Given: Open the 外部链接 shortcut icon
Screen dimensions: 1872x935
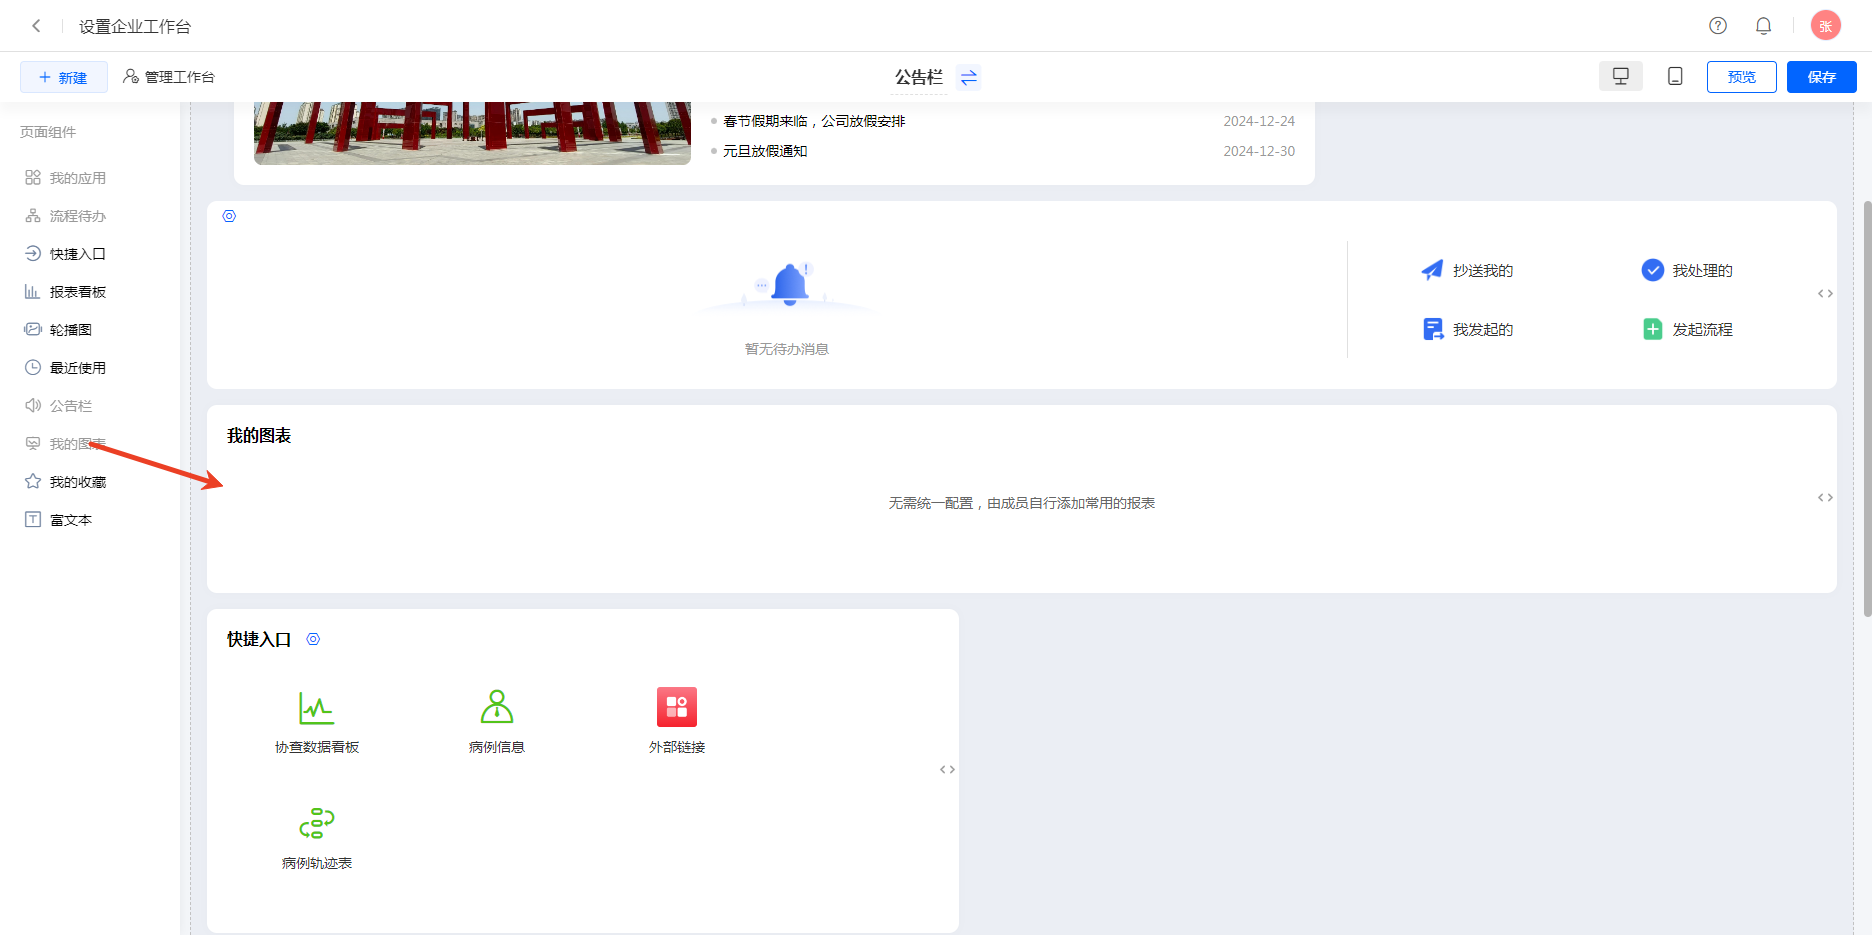Looking at the screenshot, I should (677, 708).
